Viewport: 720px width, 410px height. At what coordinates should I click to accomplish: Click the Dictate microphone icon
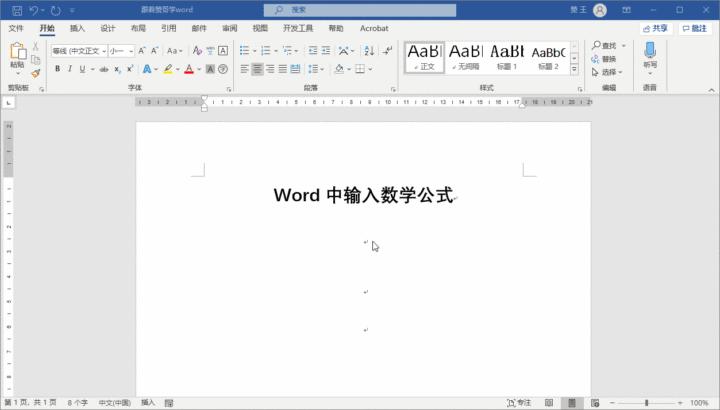(650, 50)
